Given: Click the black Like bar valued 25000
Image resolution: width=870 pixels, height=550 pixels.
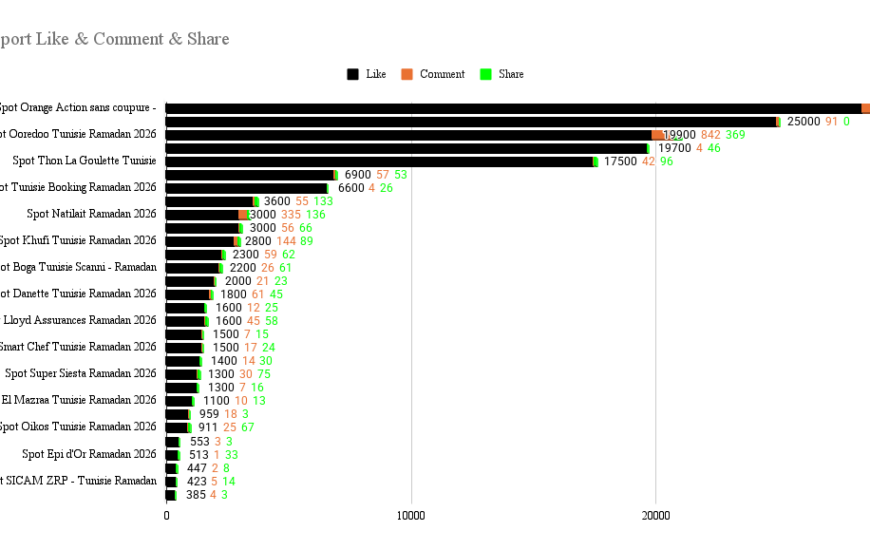Looking at the screenshot, I should 470,122.
